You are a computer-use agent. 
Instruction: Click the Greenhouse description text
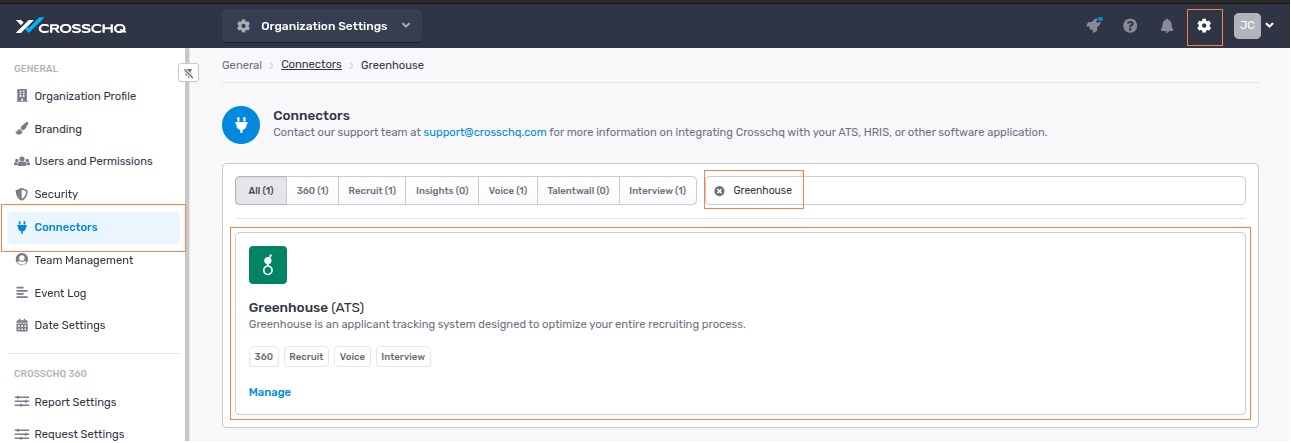coord(497,324)
